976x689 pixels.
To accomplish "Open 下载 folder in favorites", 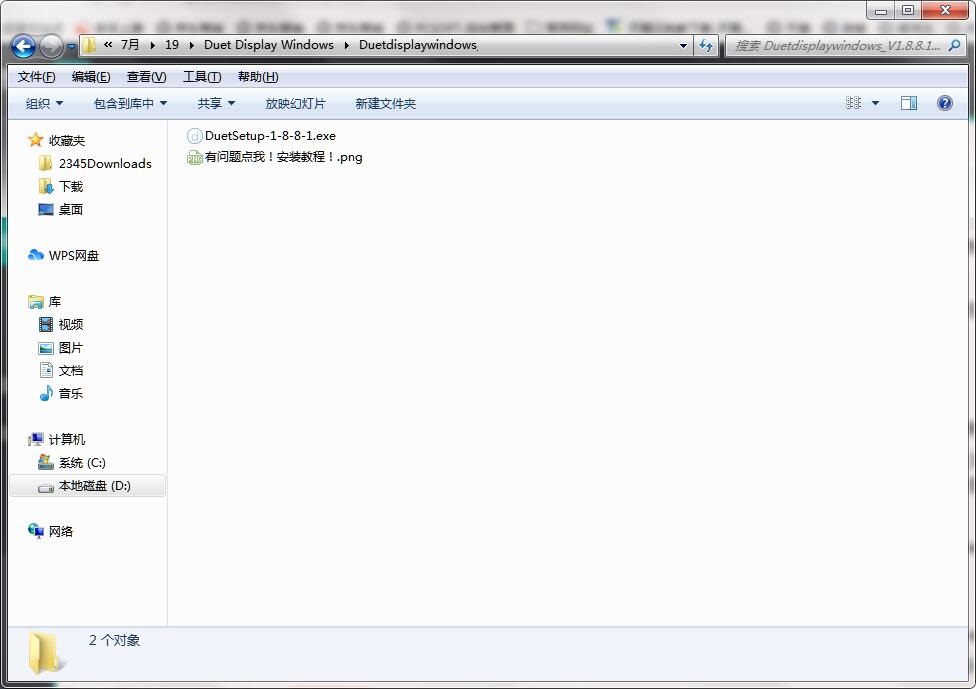I will click(x=70, y=187).
